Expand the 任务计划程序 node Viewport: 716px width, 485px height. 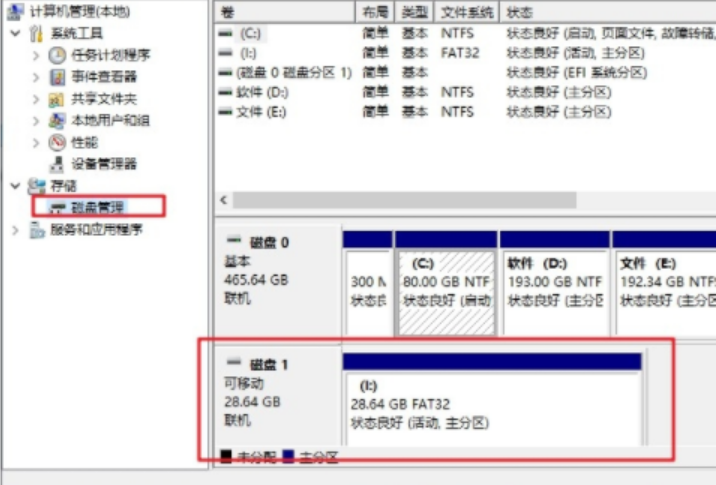coord(36,55)
